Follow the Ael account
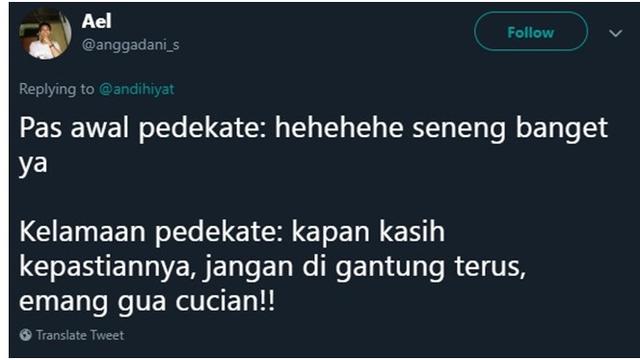Screen dimensions: 640x360 pos(531,31)
